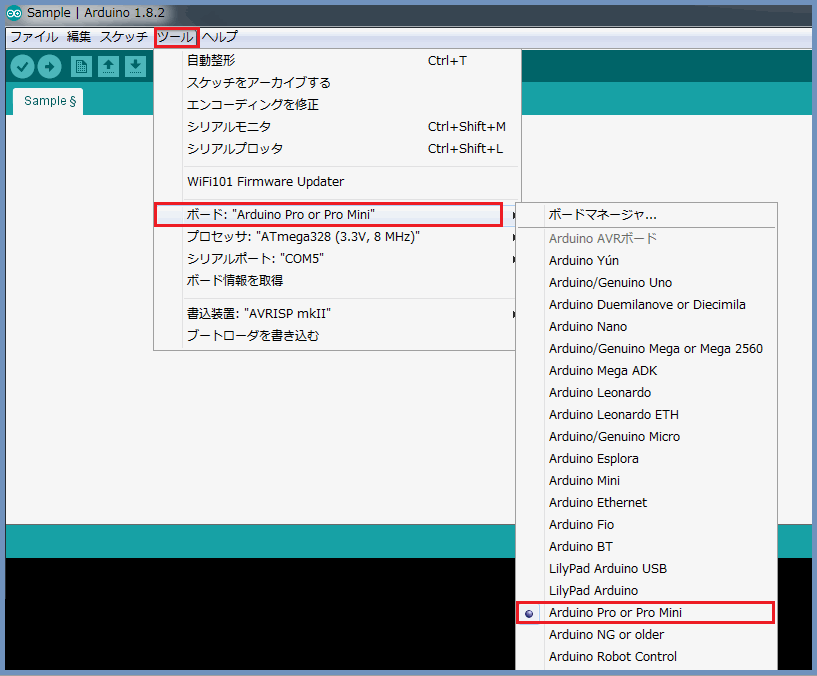Select Arduino Mega ADK board
817x676 pixels.
pyautogui.click(x=646, y=371)
